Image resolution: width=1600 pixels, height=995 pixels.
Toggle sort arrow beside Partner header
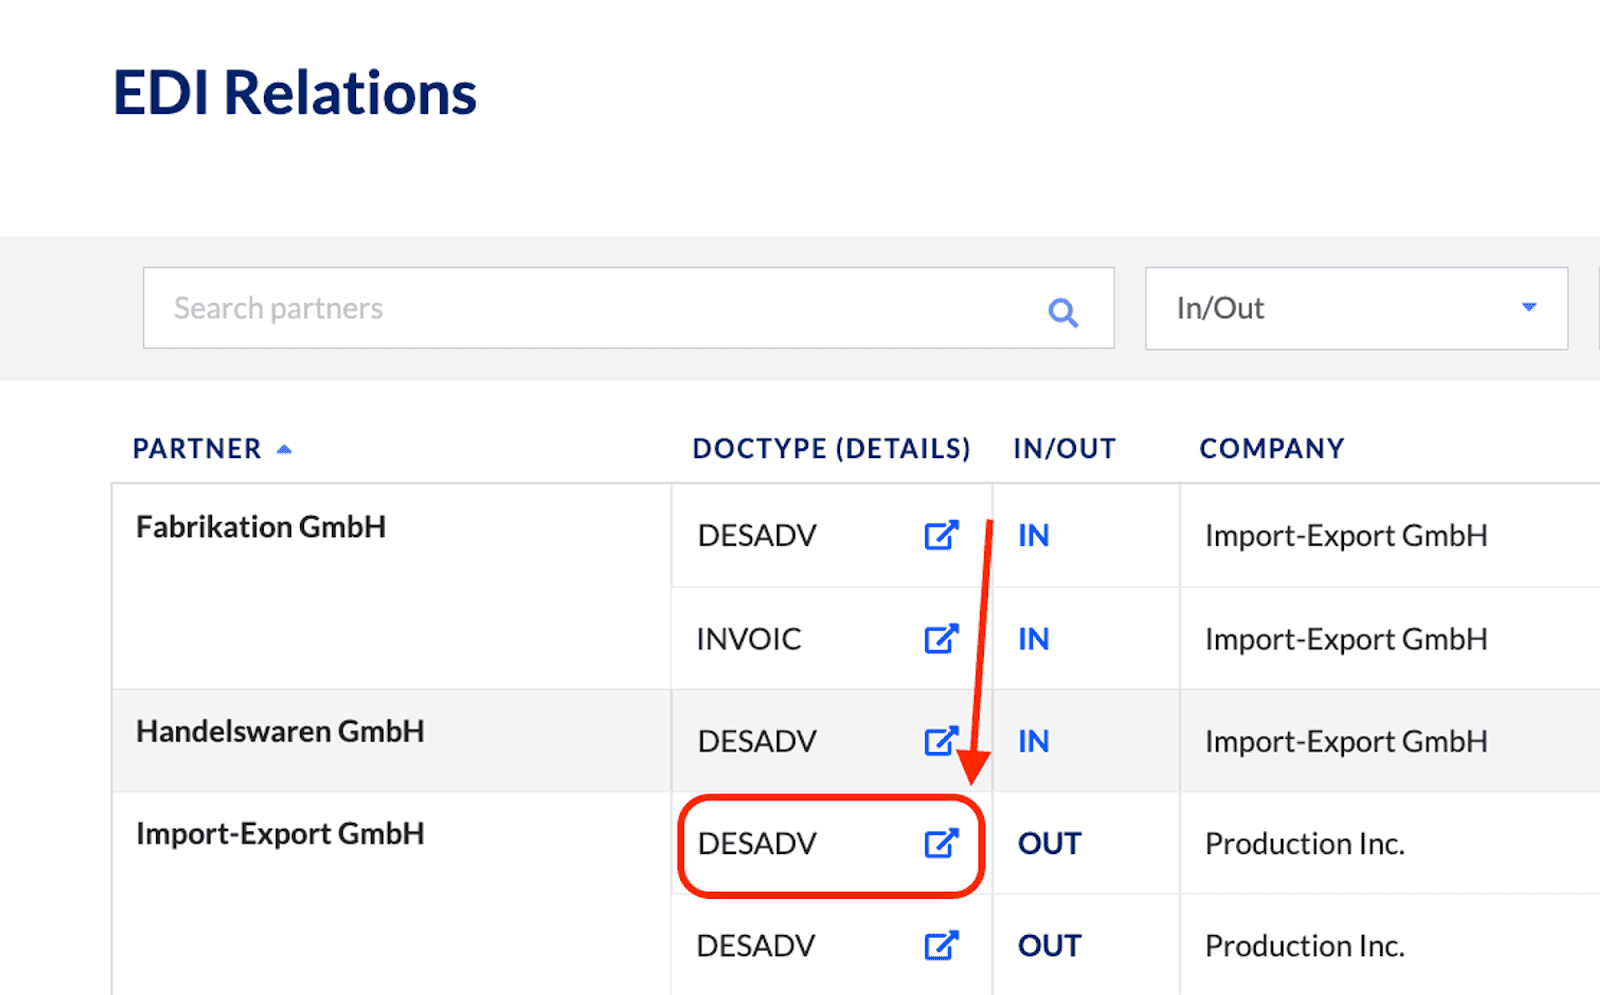[285, 450]
